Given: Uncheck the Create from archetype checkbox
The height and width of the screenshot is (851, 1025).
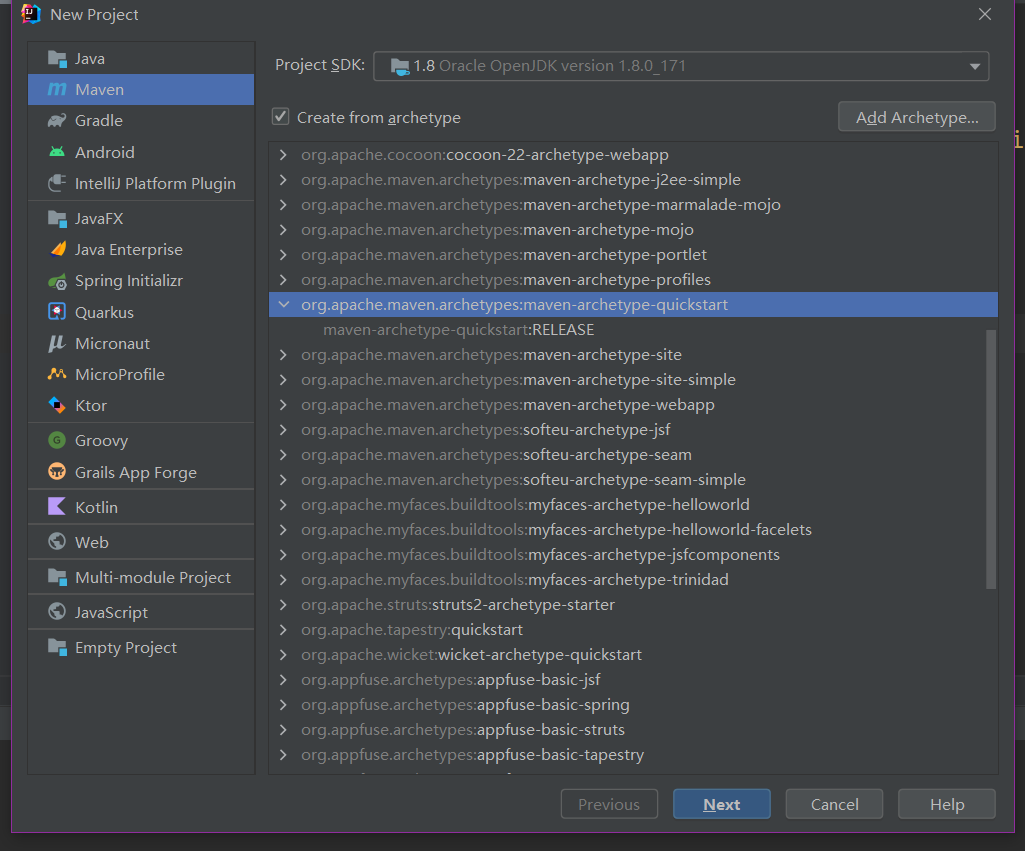Looking at the screenshot, I should pos(281,117).
